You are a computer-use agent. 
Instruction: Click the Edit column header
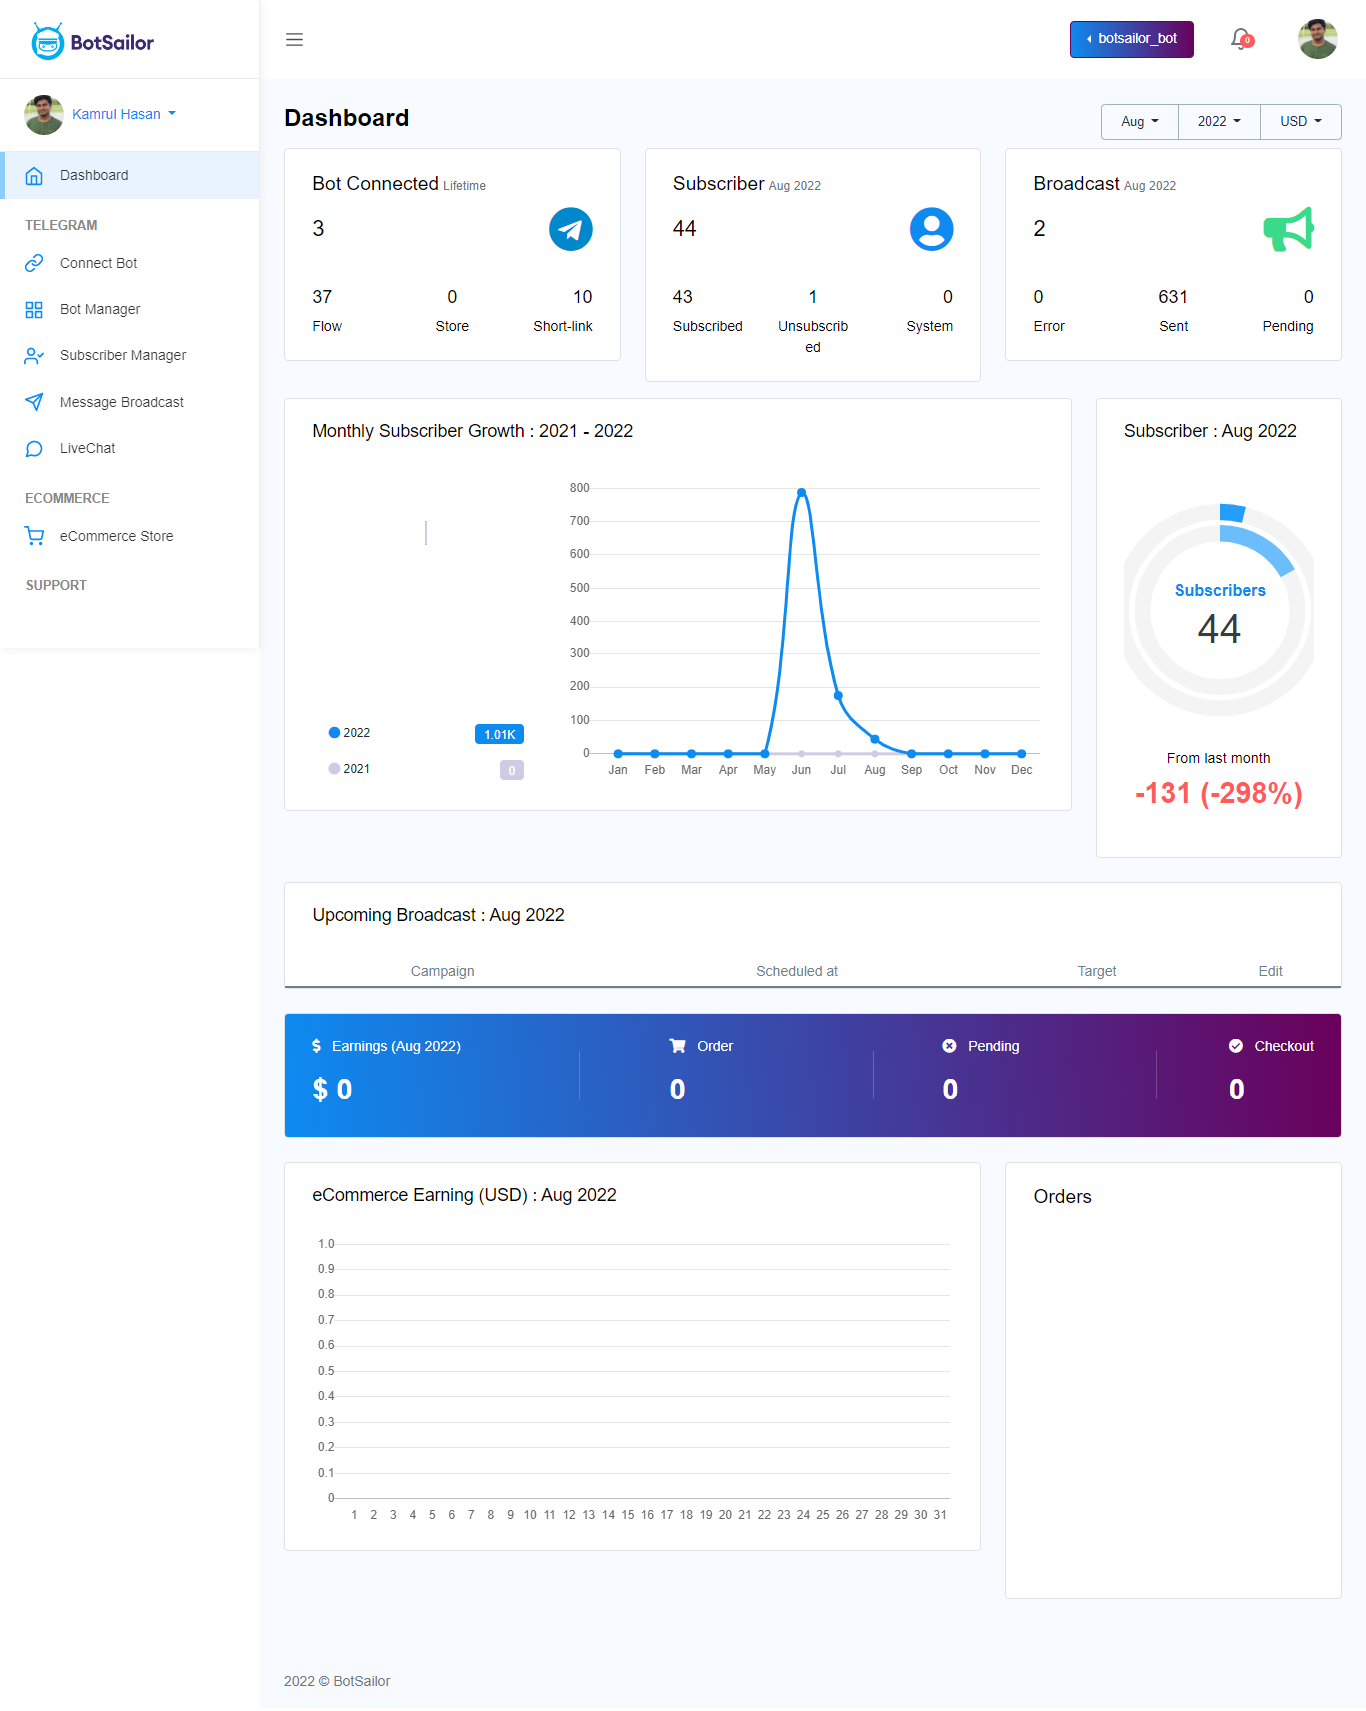coord(1270,971)
